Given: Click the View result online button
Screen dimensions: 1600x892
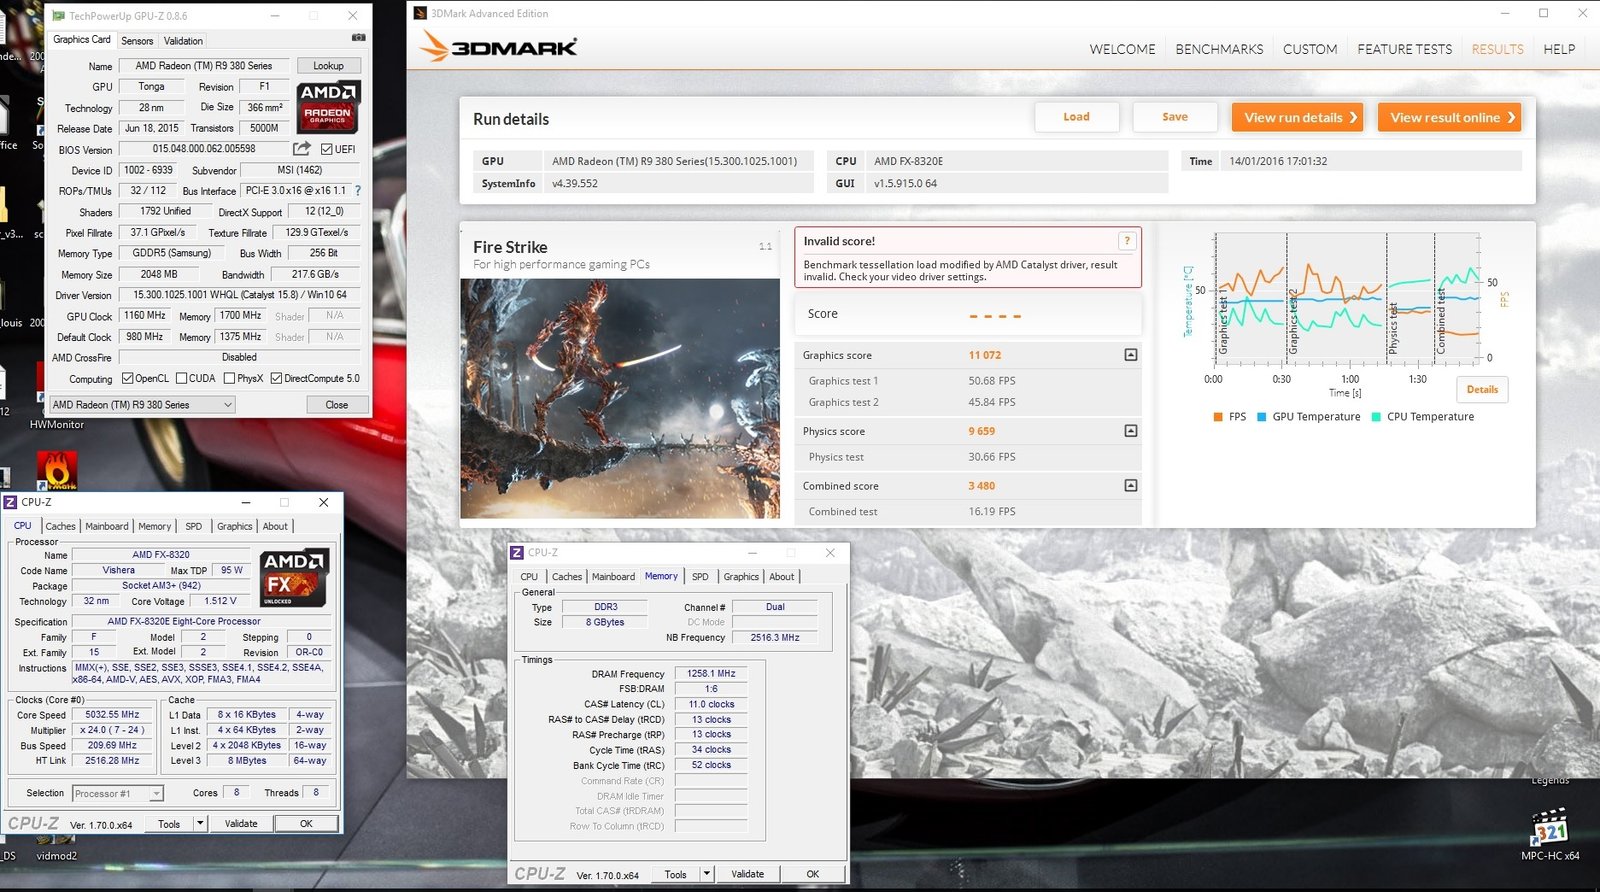Looking at the screenshot, I should (1449, 118).
